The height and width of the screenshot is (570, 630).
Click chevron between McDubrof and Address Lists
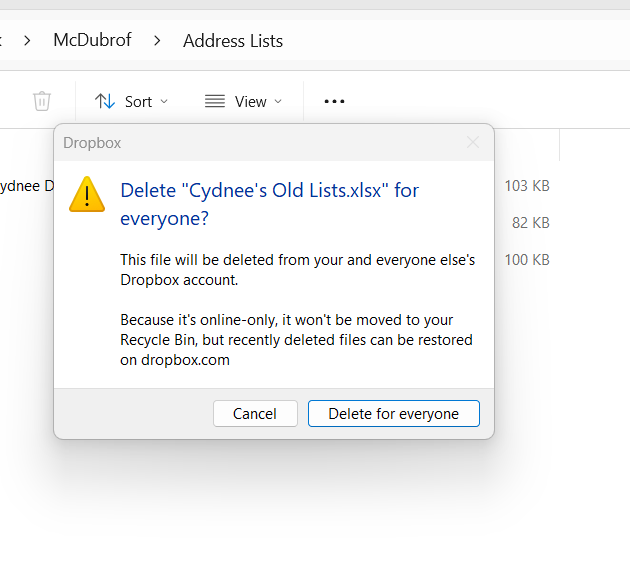157,41
